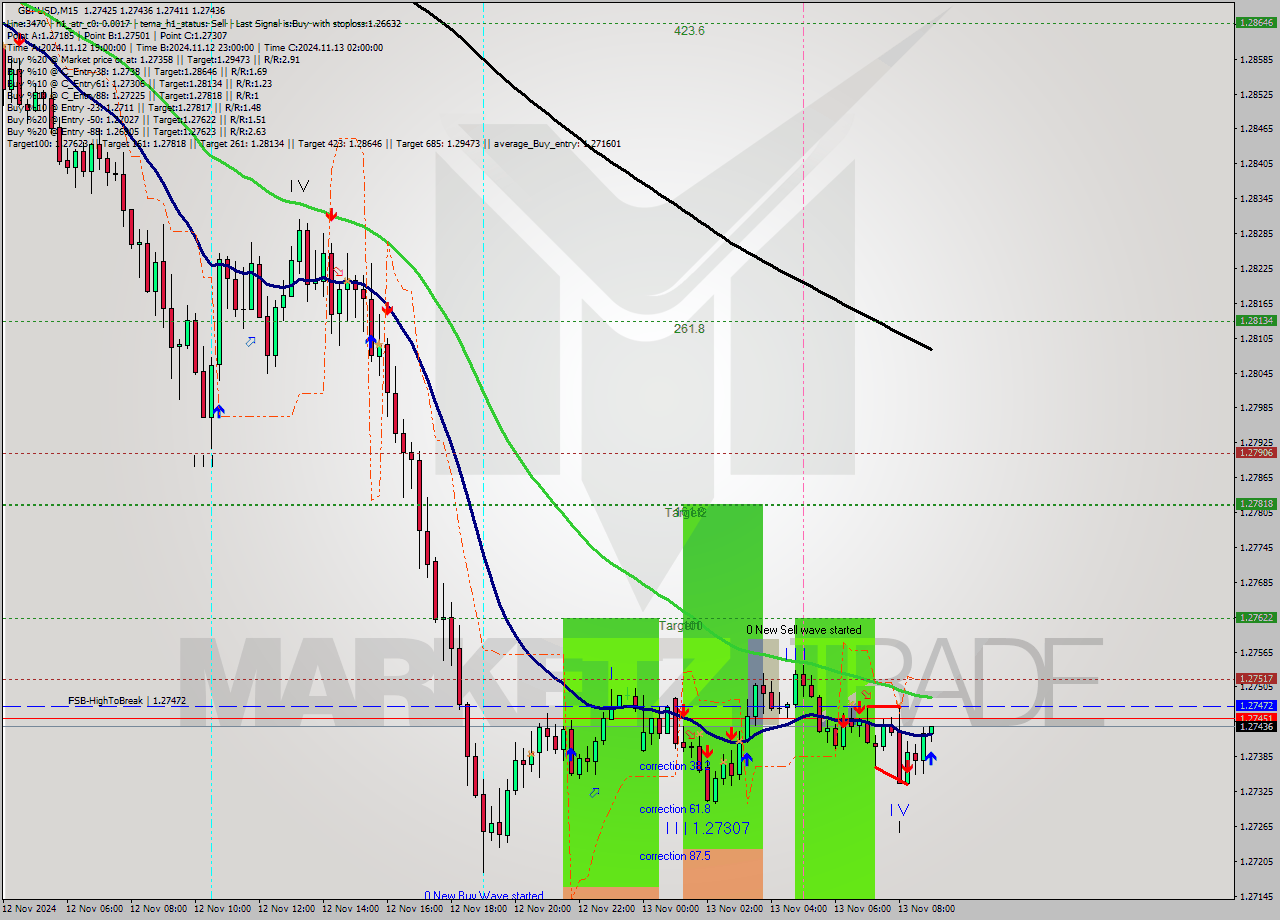Click the 'I V' wave label above the early candles
Viewport: 1280px width, 920px height.
coord(299,186)
